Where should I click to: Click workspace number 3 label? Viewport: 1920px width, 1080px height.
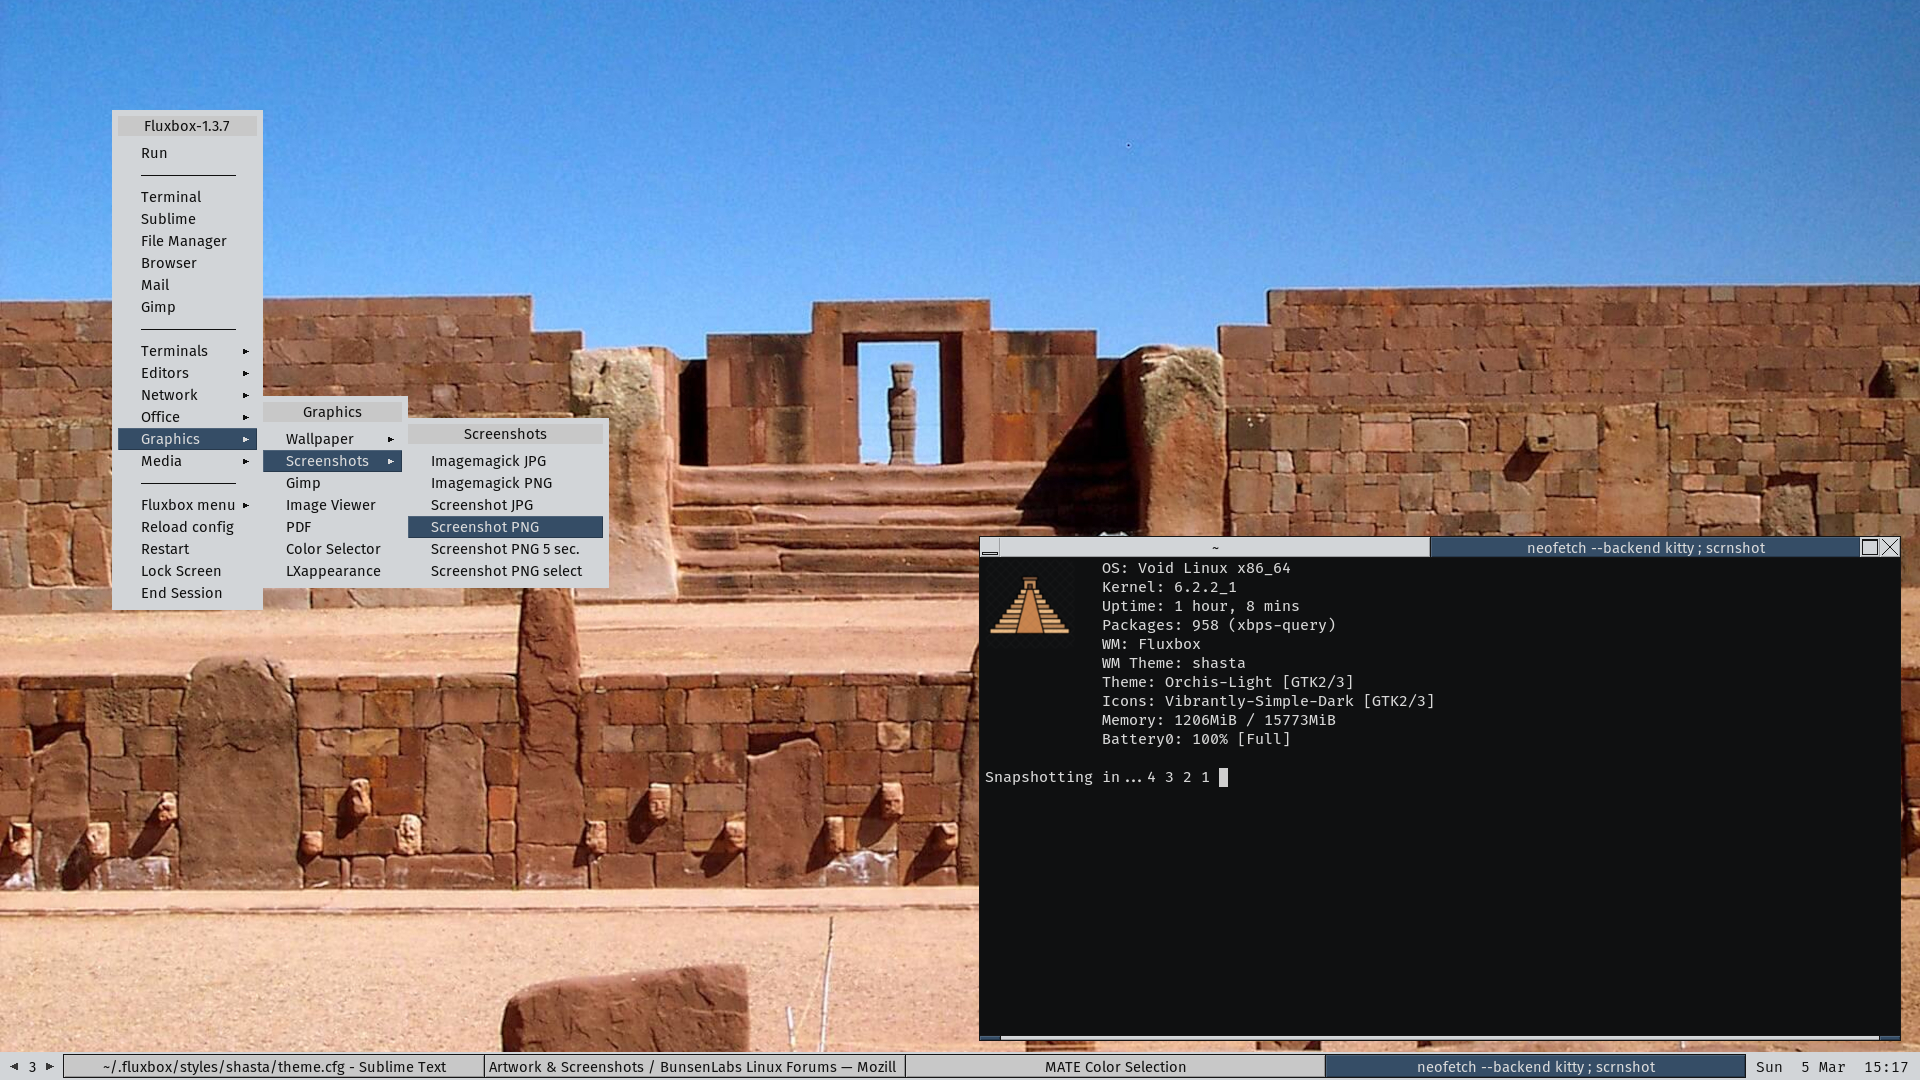click(x=32, y=1067)
